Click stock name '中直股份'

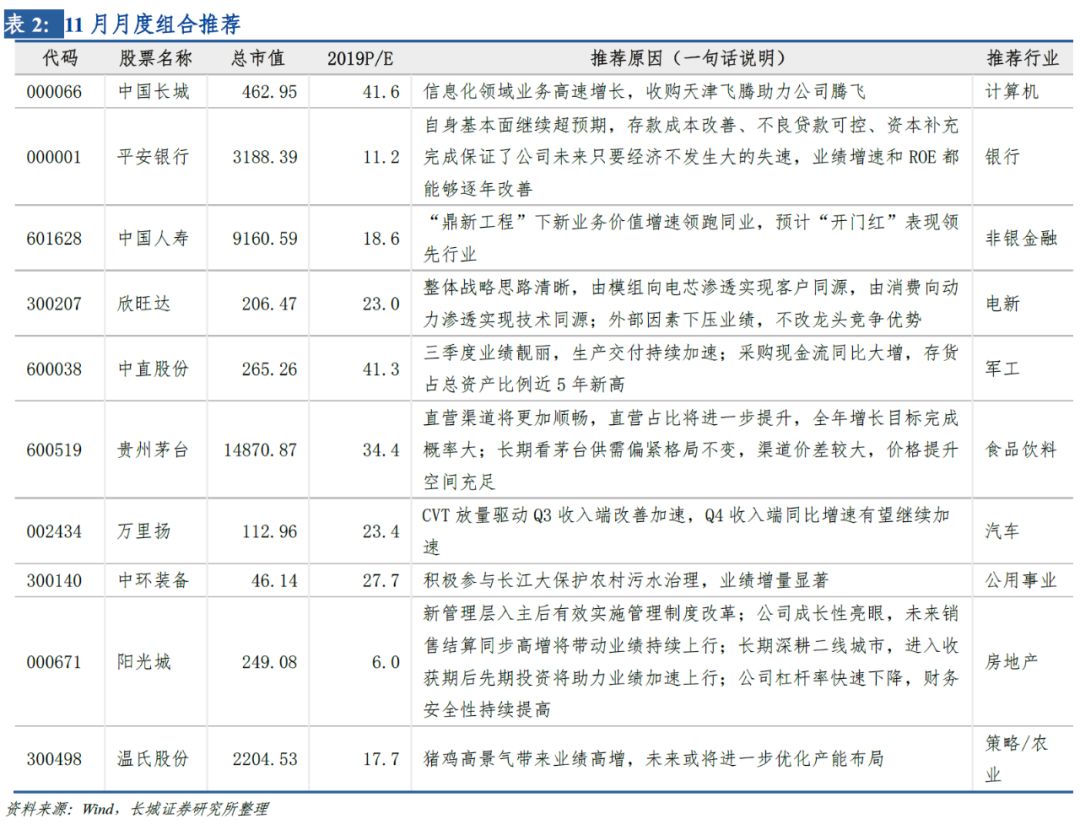point(153,369)
